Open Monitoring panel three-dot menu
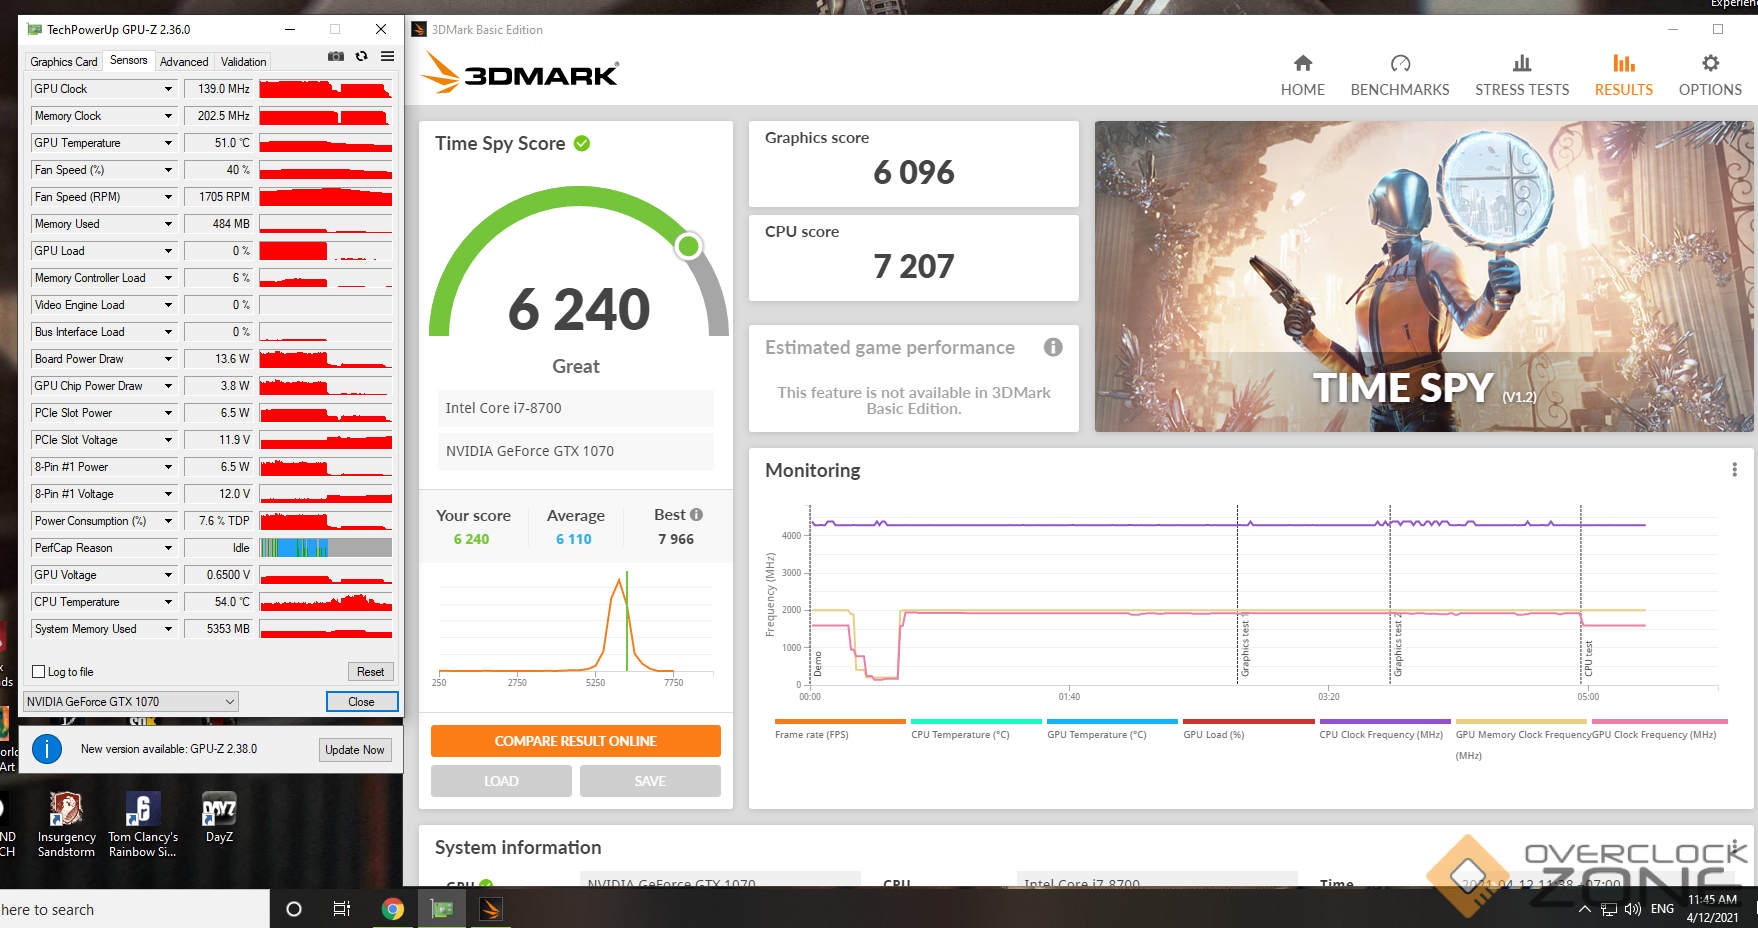The width and height of the screenshot is (1758, 928). pos(1734,470)
